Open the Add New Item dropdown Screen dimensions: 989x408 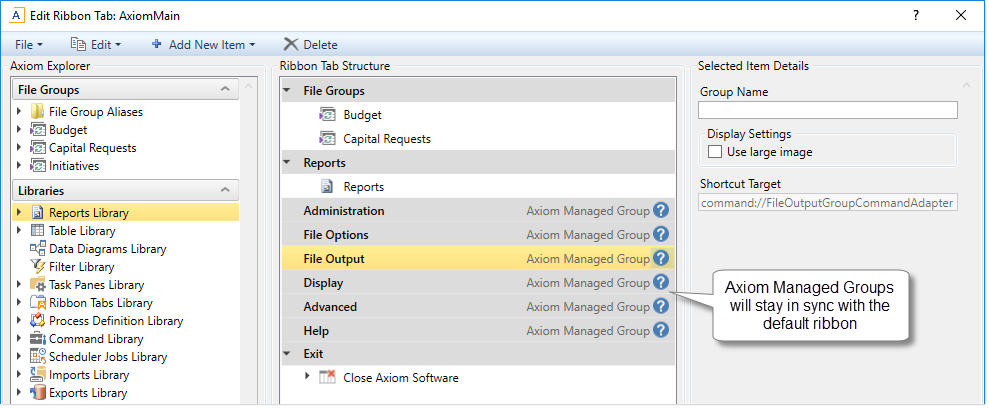203,45
